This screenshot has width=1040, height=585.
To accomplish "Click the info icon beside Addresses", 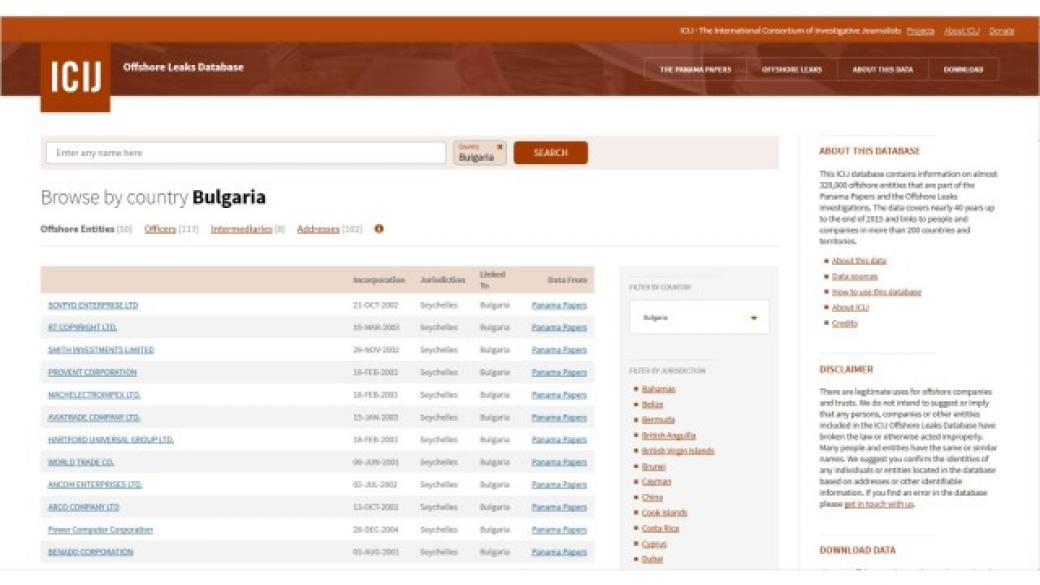I will click(x=379, y=229).
